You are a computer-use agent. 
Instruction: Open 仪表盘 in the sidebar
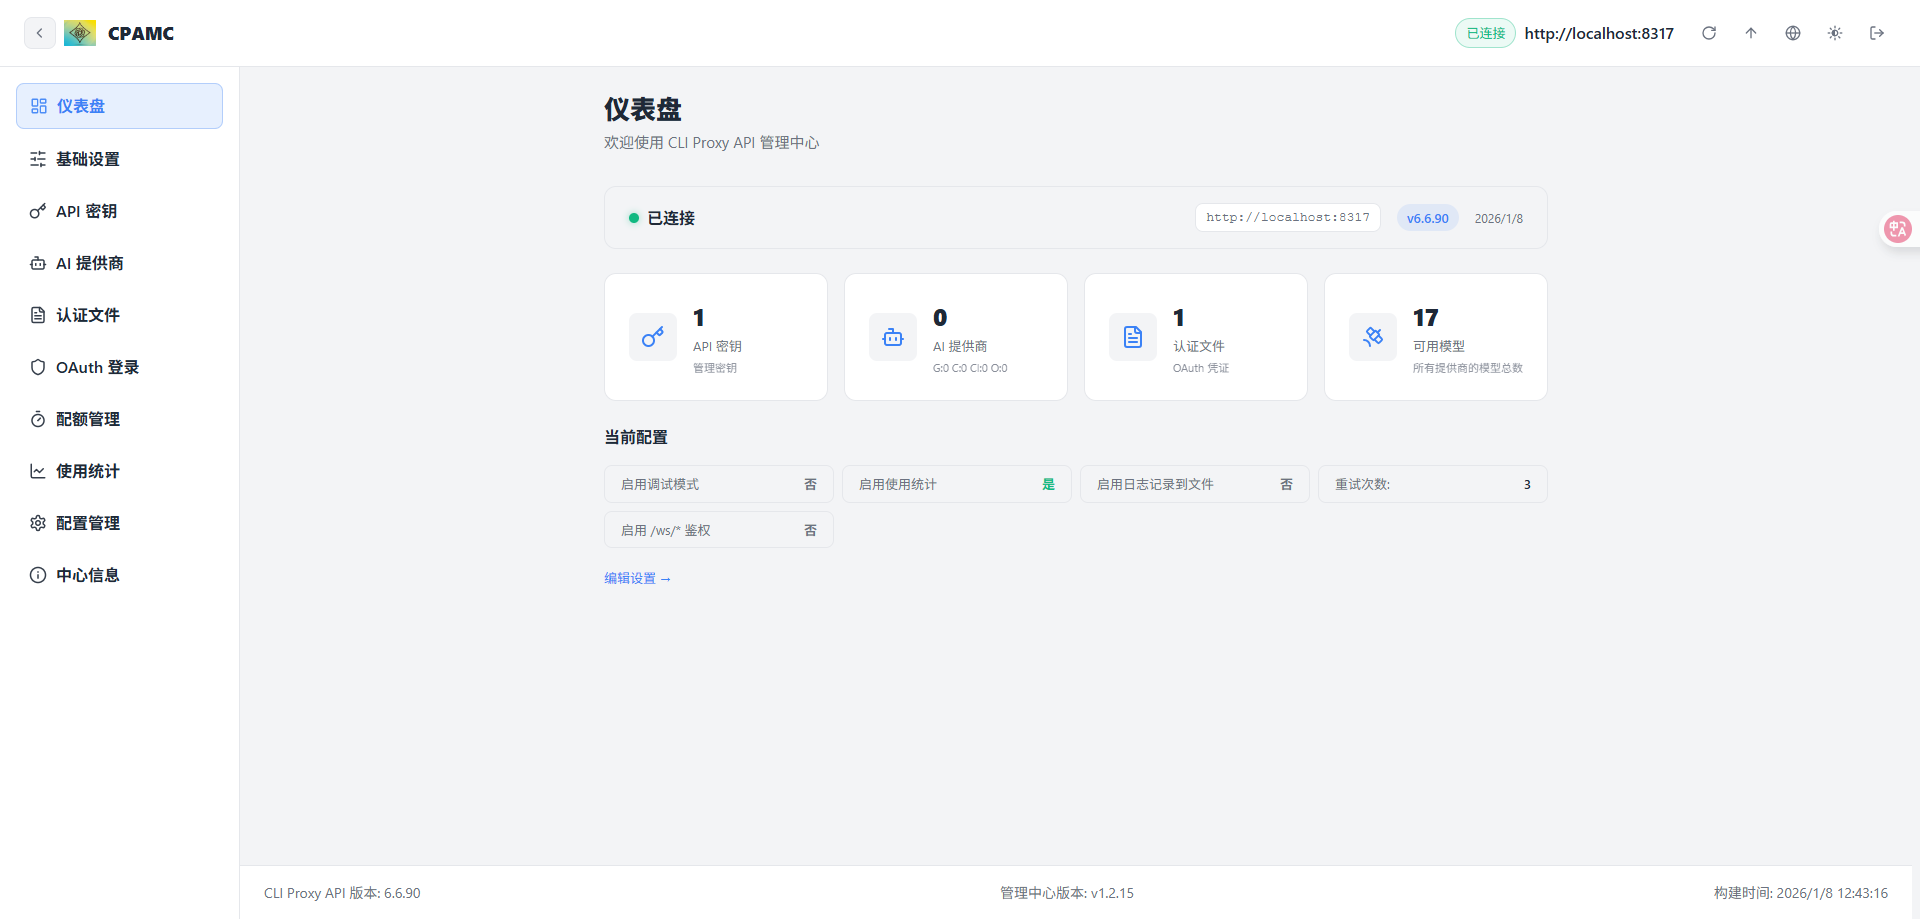(119, 106)
